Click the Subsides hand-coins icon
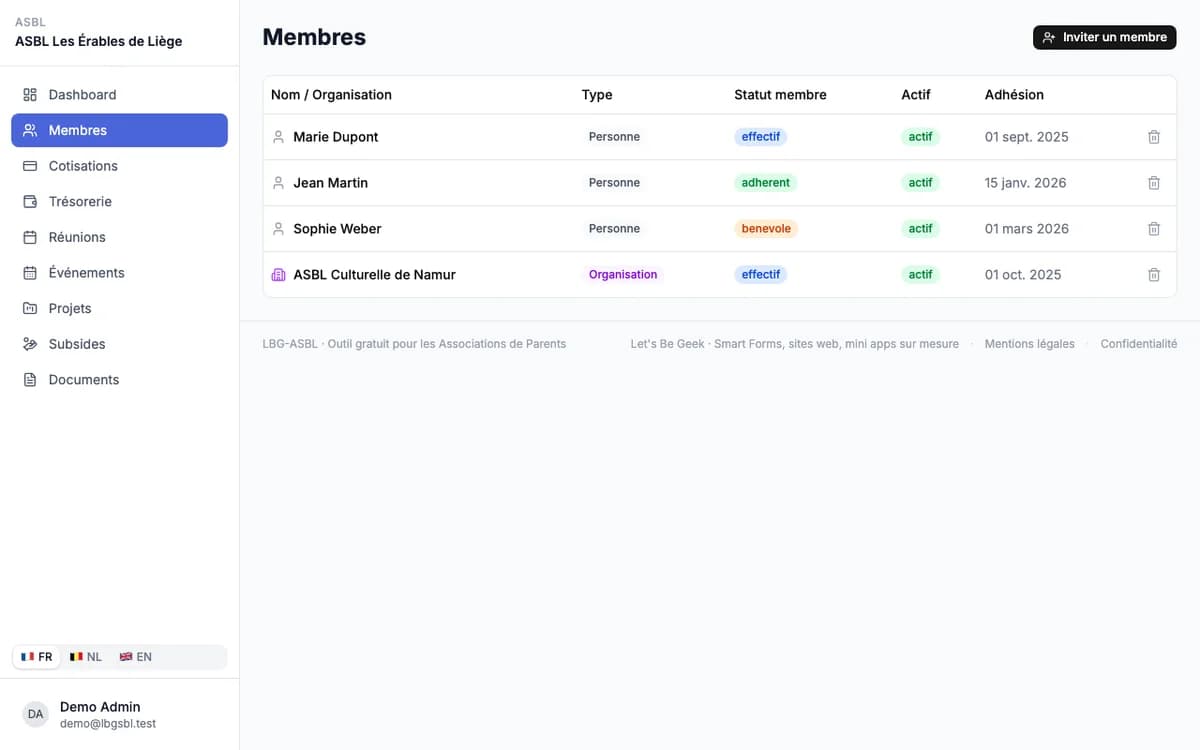The height and width of the screenshot is (750, 1200). point(30,344)
